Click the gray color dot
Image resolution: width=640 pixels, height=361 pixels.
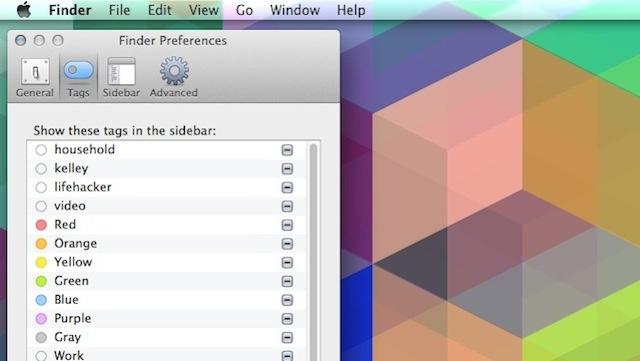click(x=41, y=338)
